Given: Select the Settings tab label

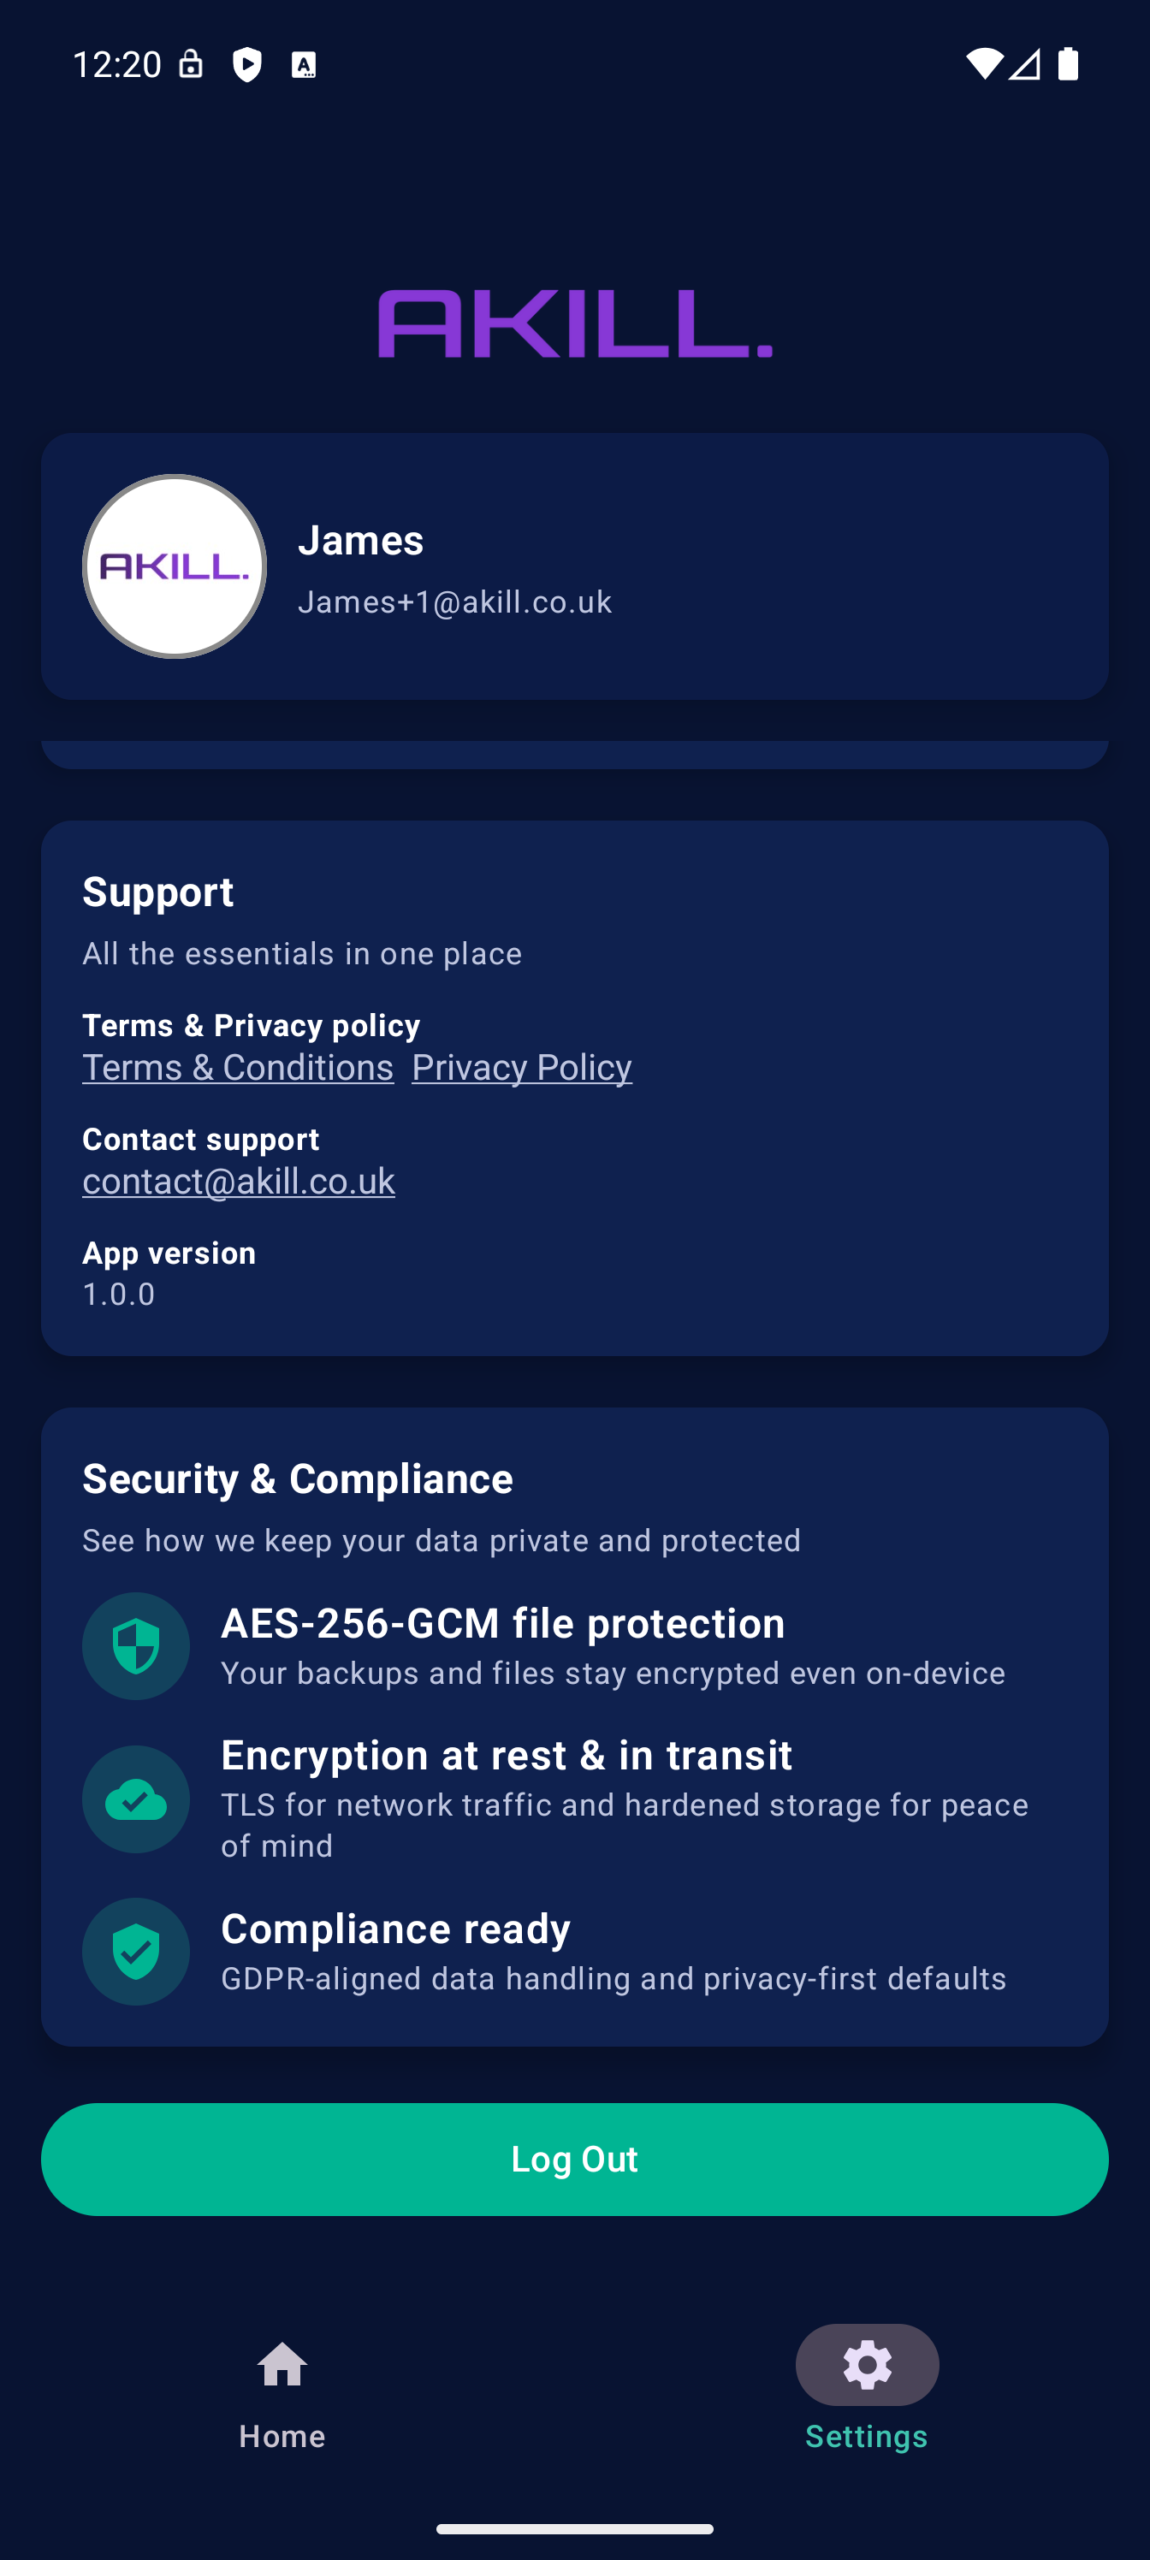Looking at the screenshot, I should pyautogui.click(x=867, y=2436).
